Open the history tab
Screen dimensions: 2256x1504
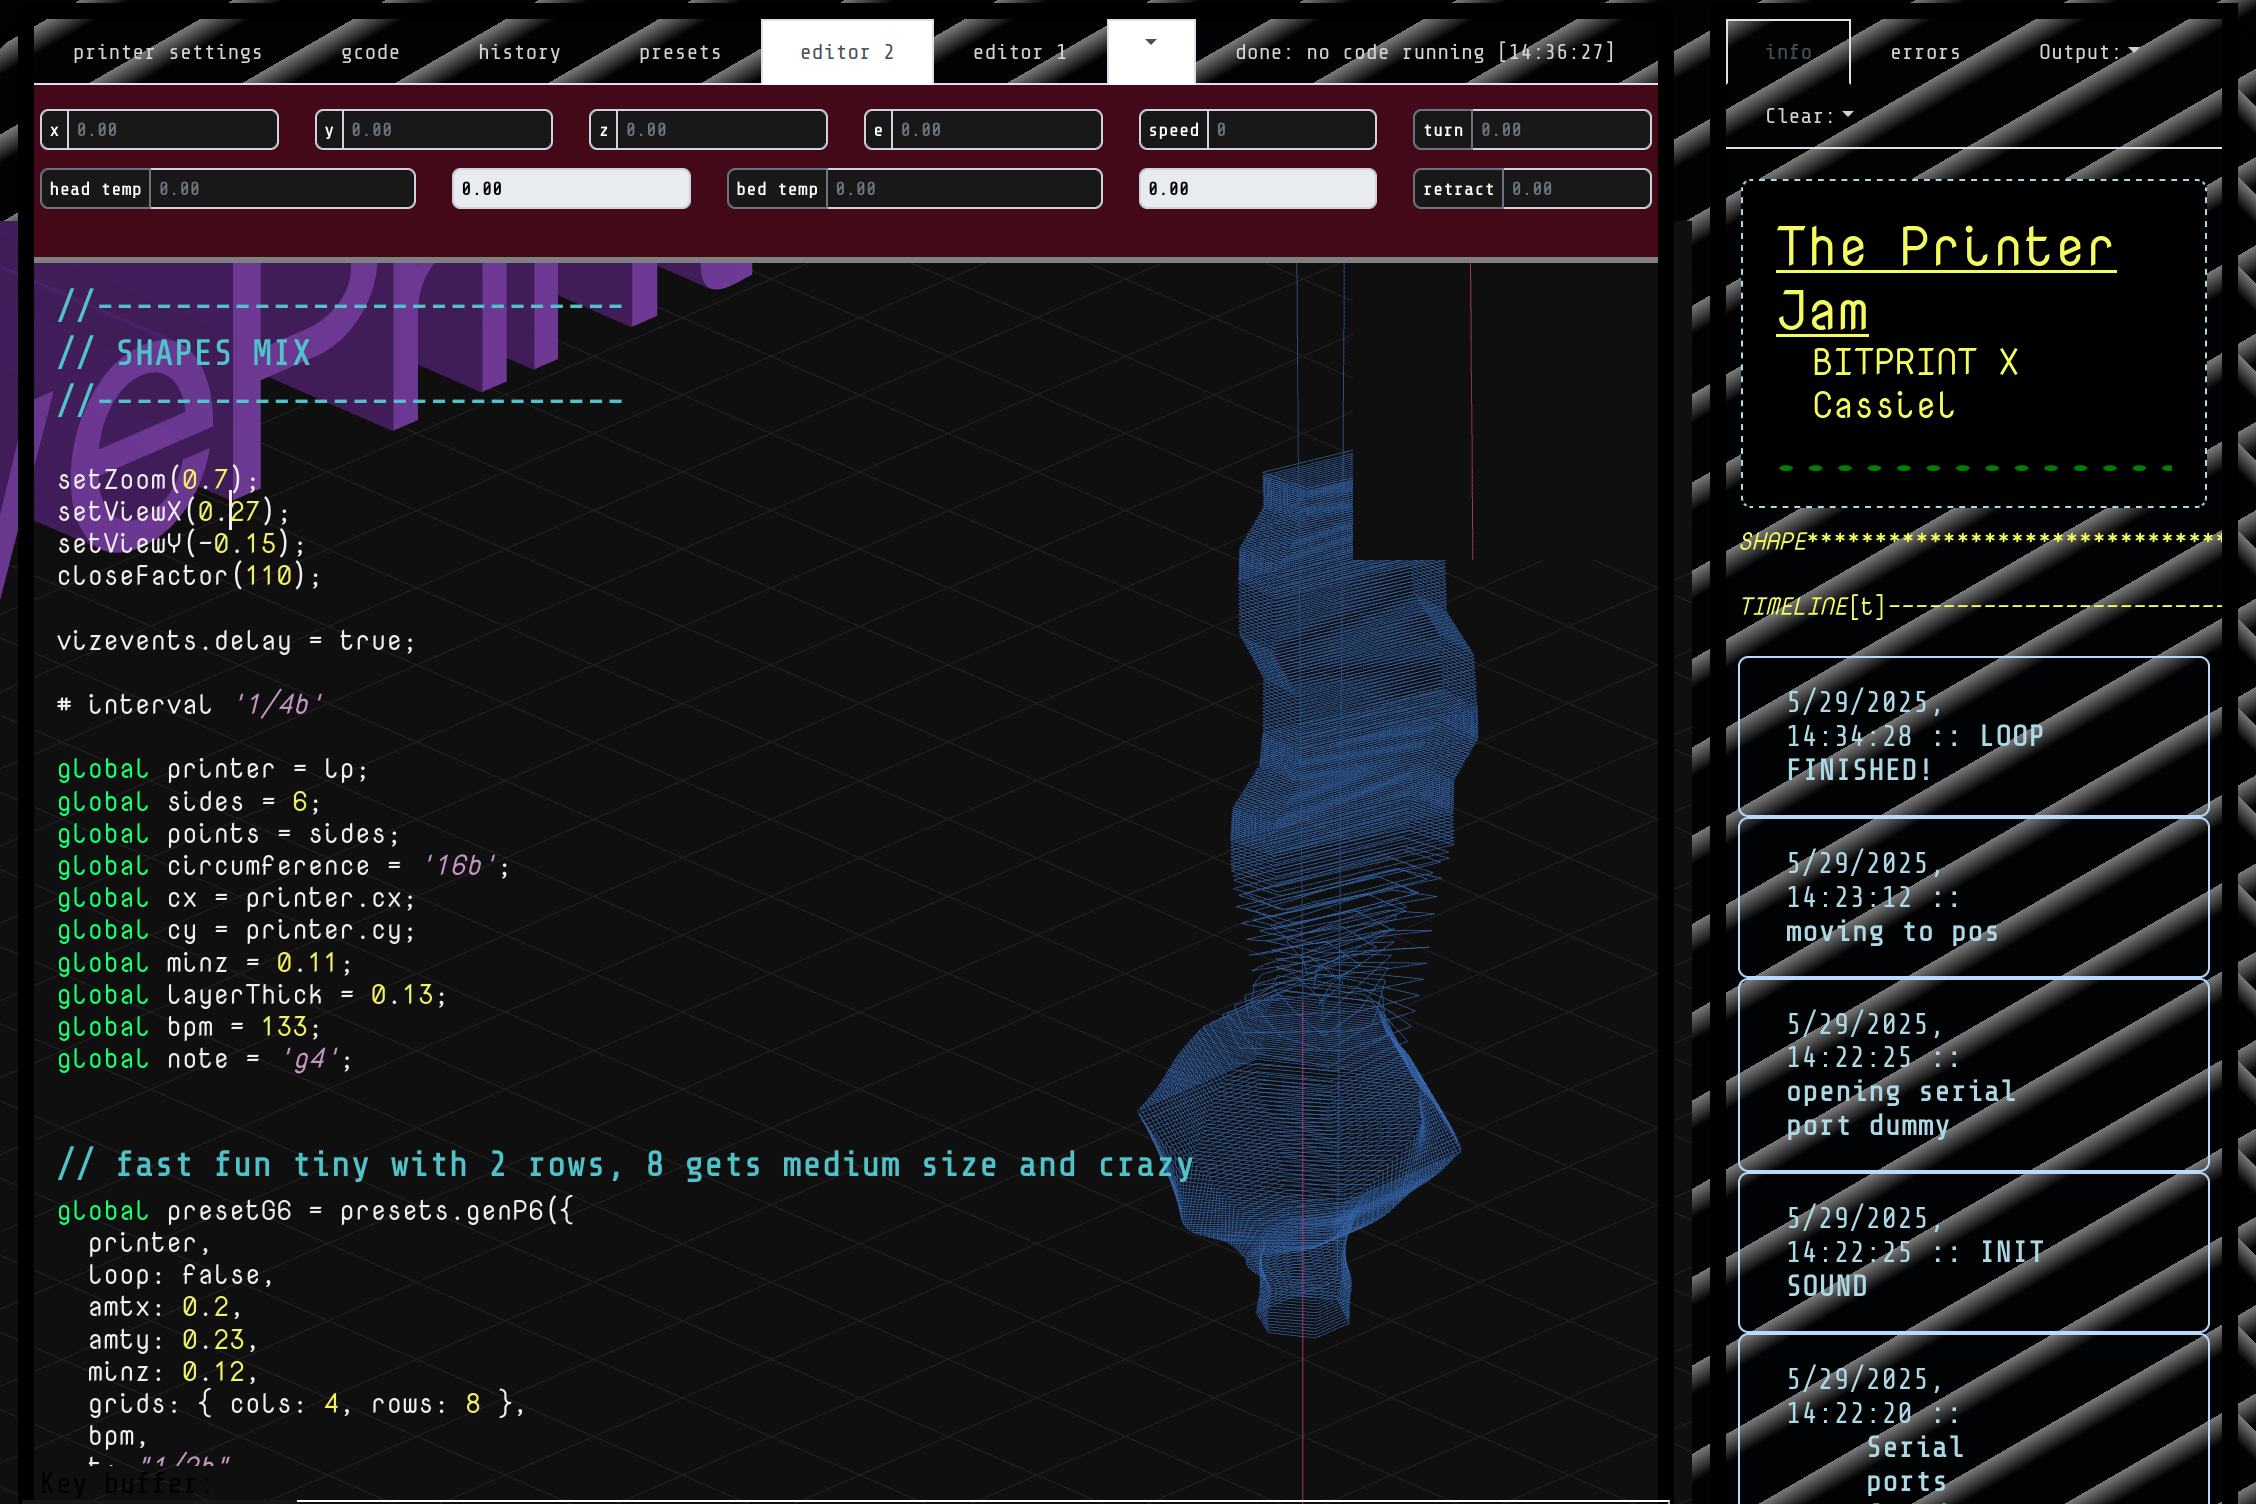519,52
